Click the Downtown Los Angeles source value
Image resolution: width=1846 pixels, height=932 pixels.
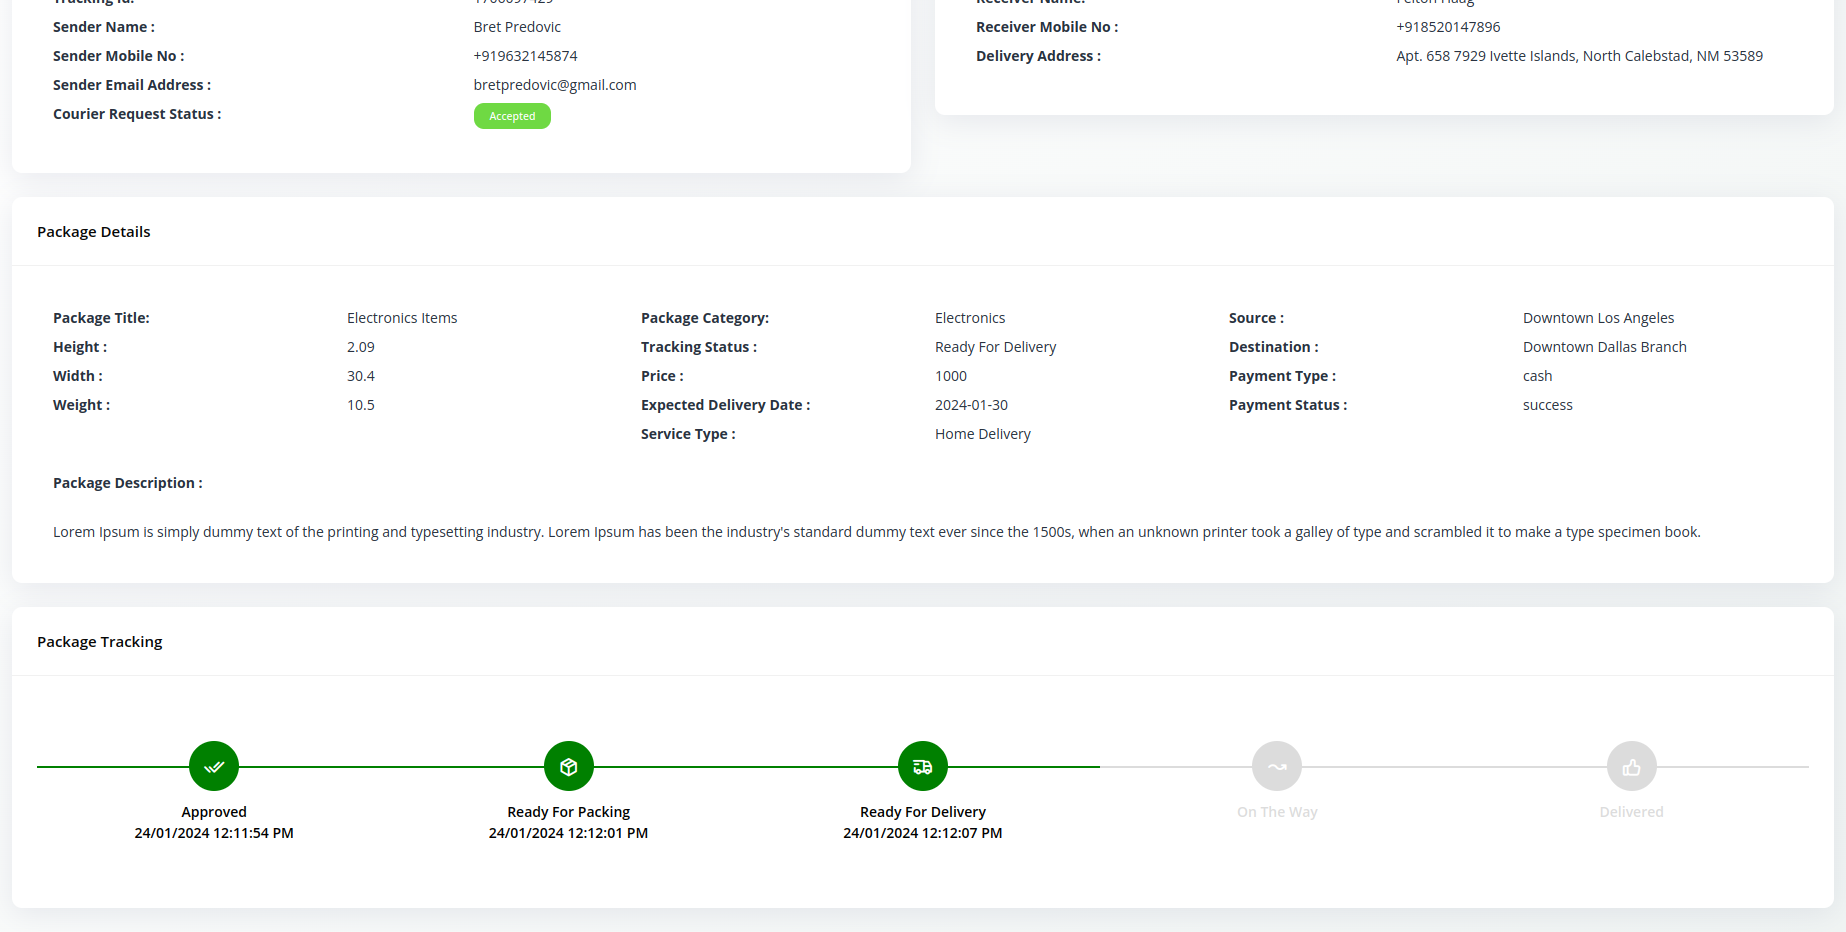(x=1598, y=318)
